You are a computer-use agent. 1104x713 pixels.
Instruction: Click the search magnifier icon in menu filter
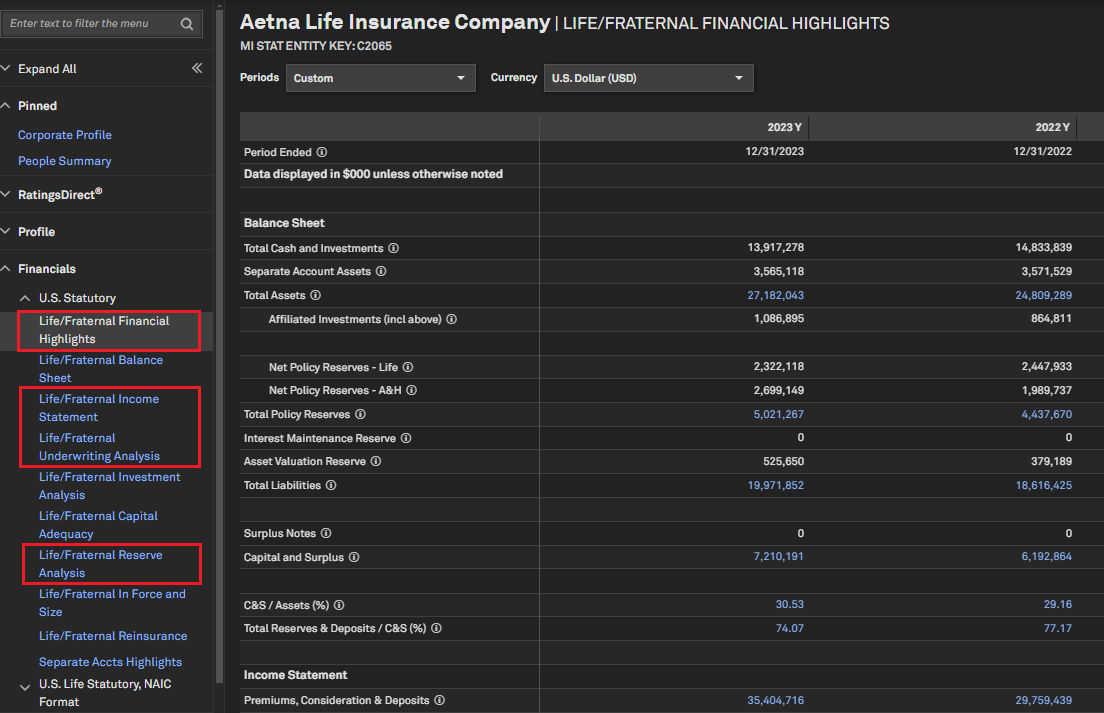point(187,24)
